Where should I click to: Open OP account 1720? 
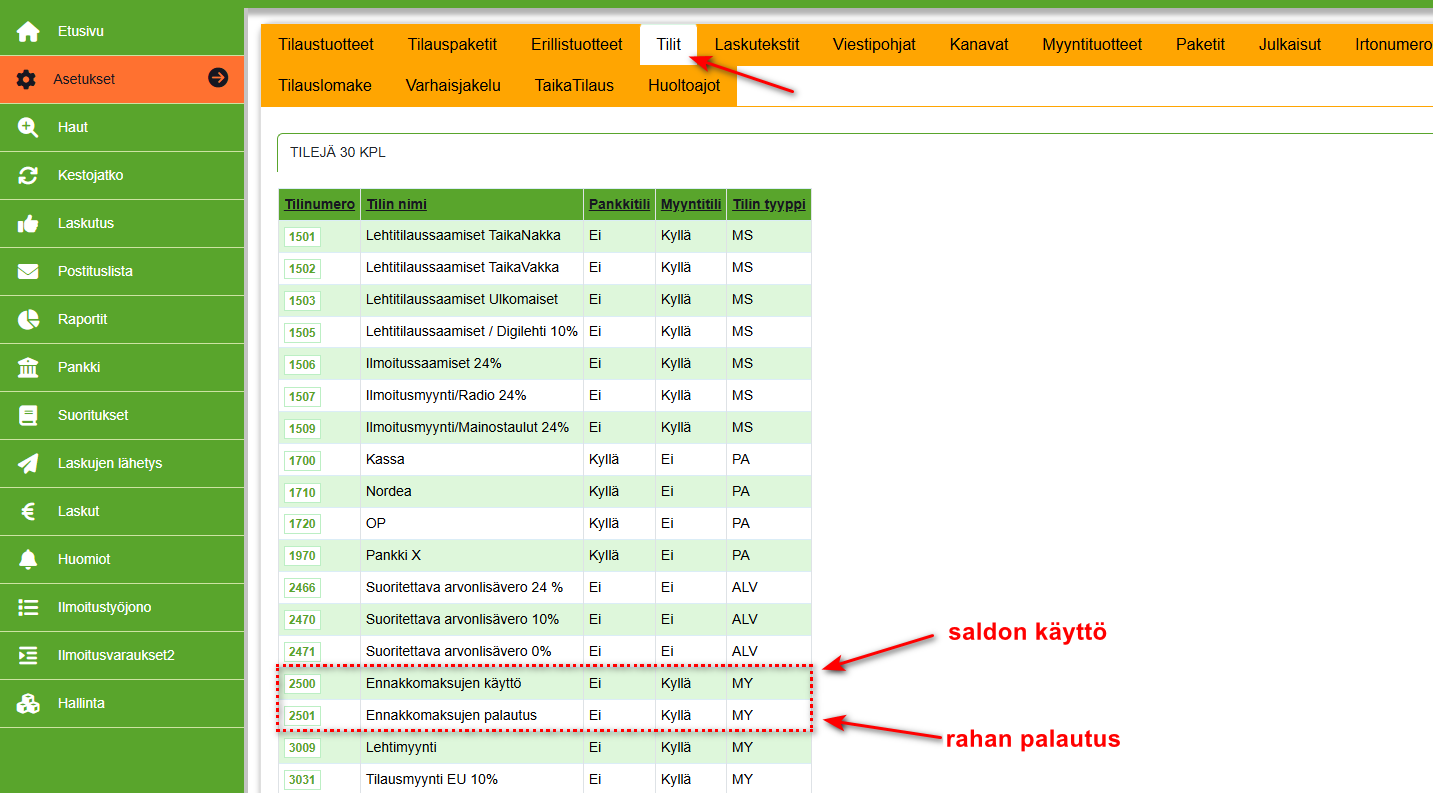(x=302, y=523)
